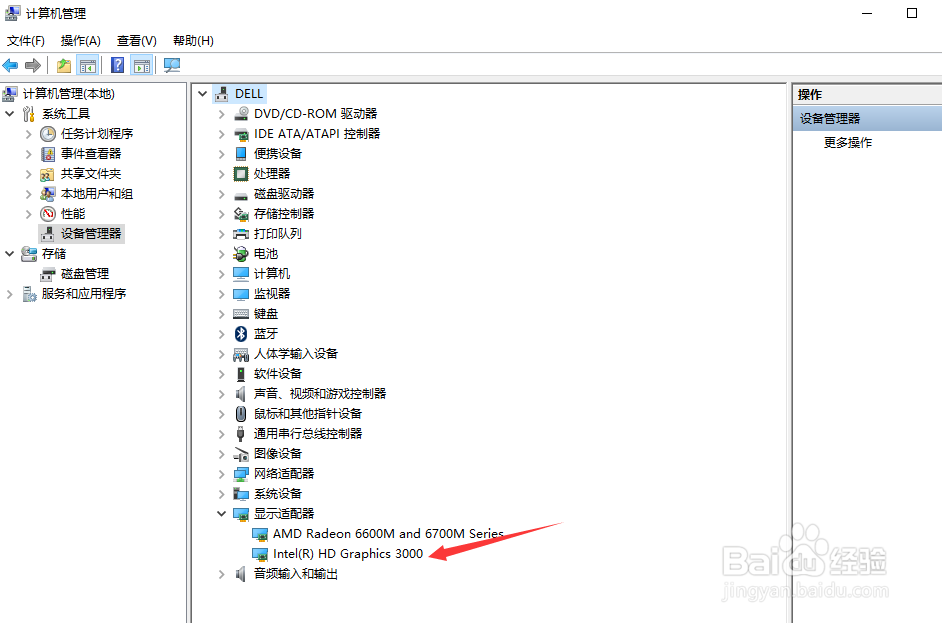942x623 pixels.
Task: Click the 鼠标和其他指针设备 mouse icon
Action: (241, 413)
